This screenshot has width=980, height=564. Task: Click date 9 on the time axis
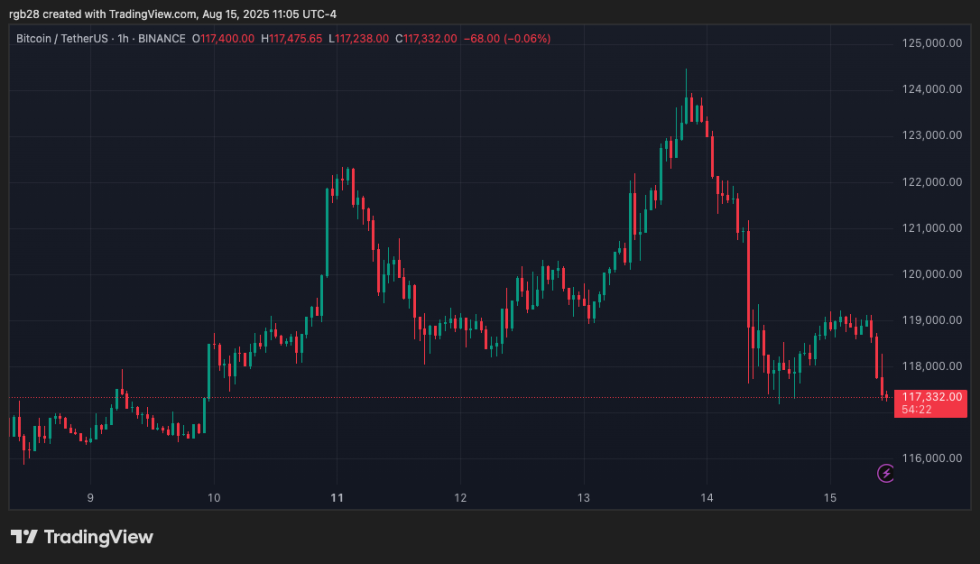(91, 497)
